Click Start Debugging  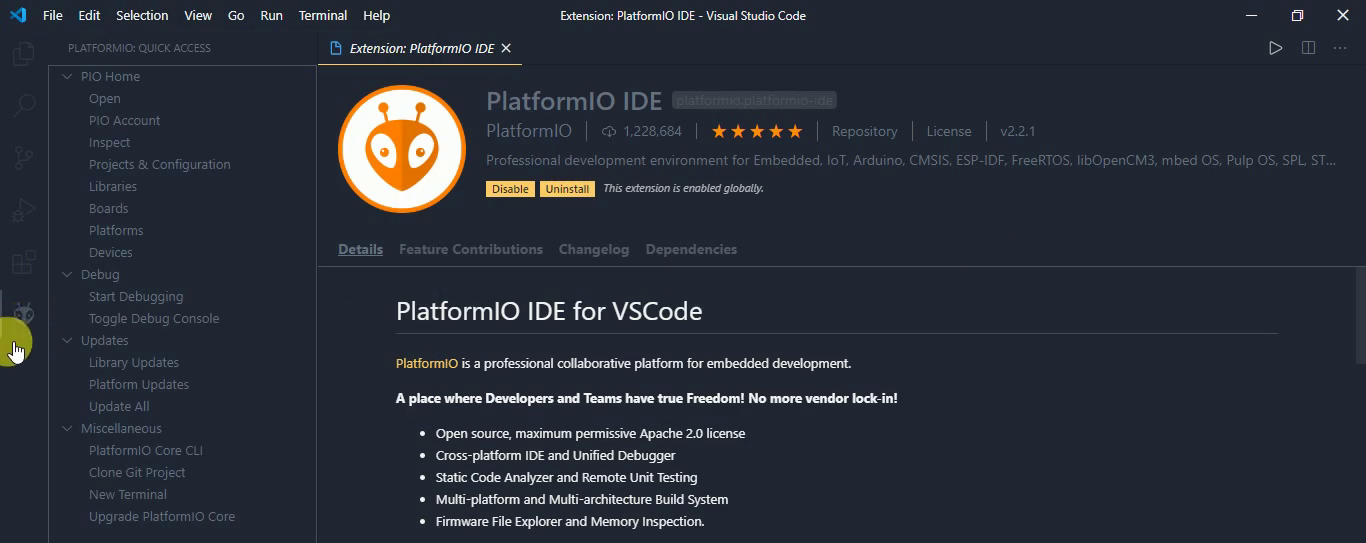[x=136, y=296]
